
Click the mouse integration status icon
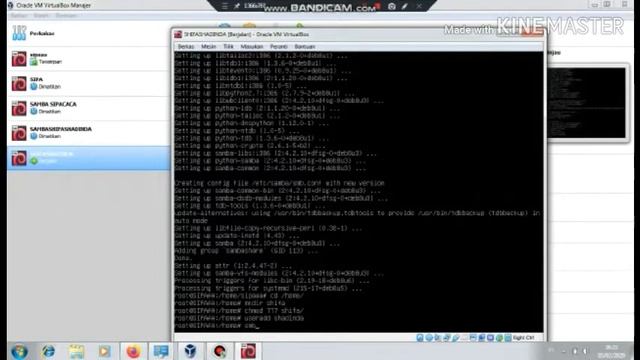(x=499, y=338)
